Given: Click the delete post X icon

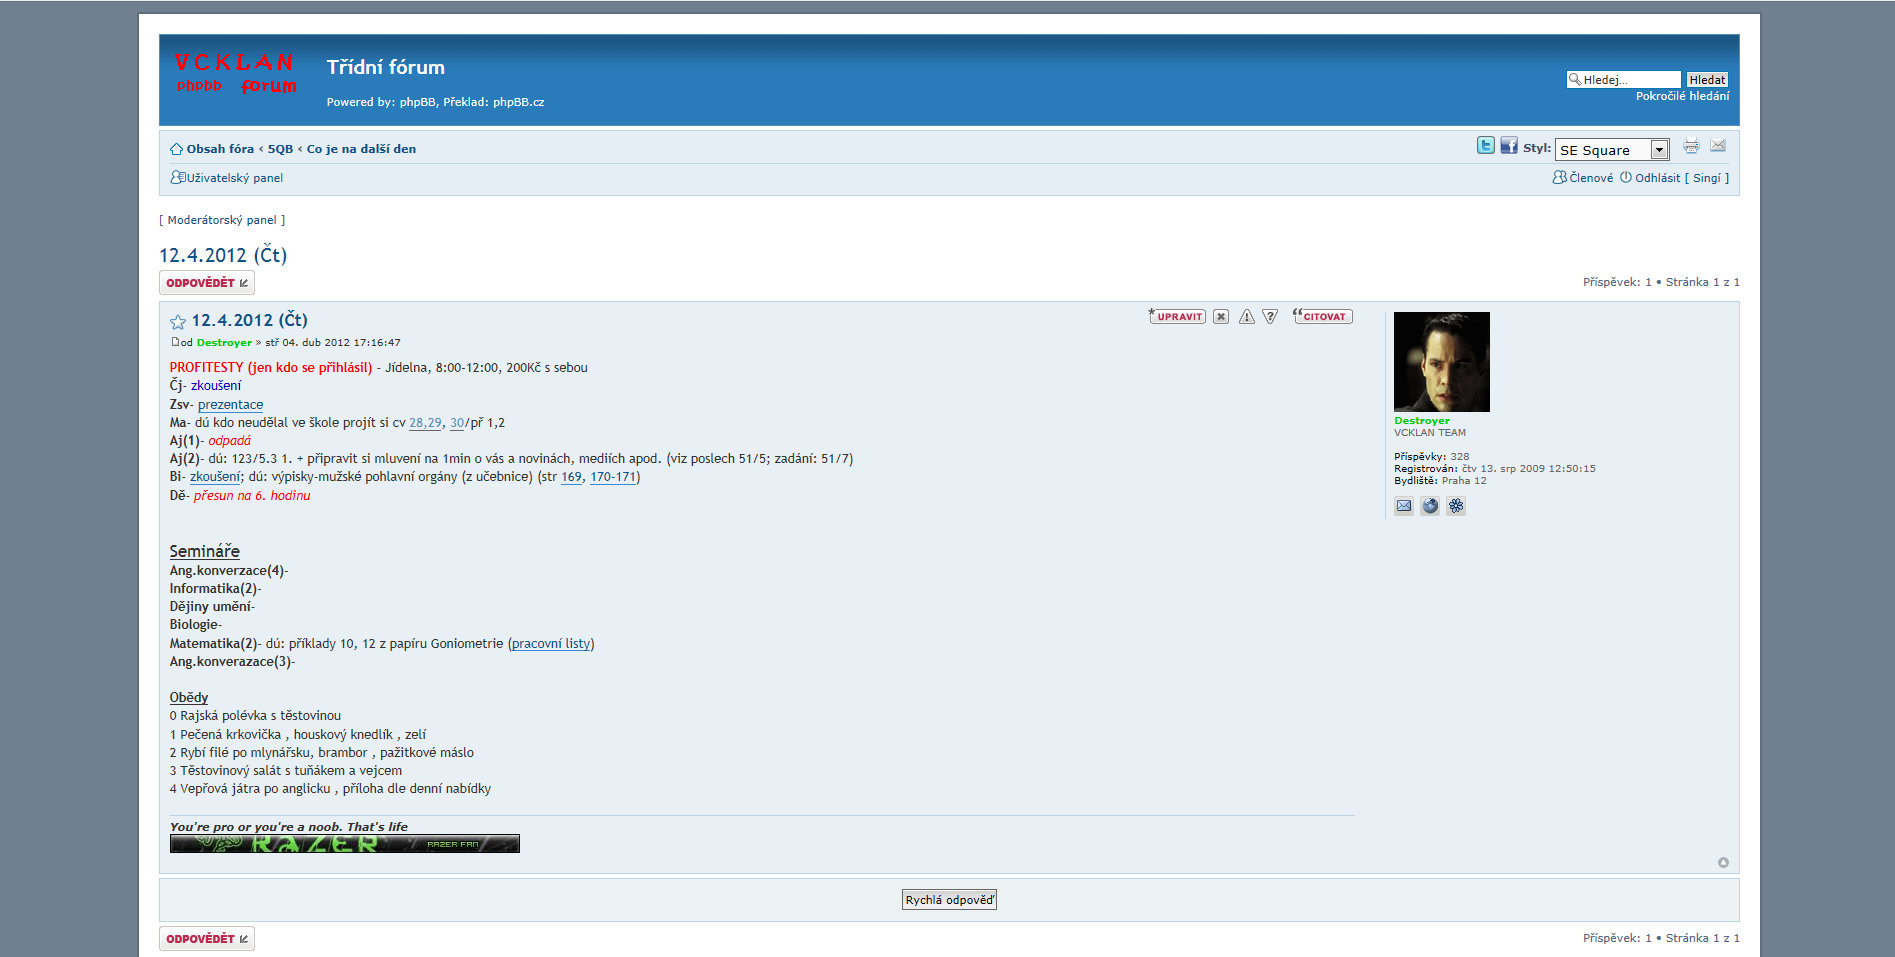Looking at the screenshot, I should 1221,317.
